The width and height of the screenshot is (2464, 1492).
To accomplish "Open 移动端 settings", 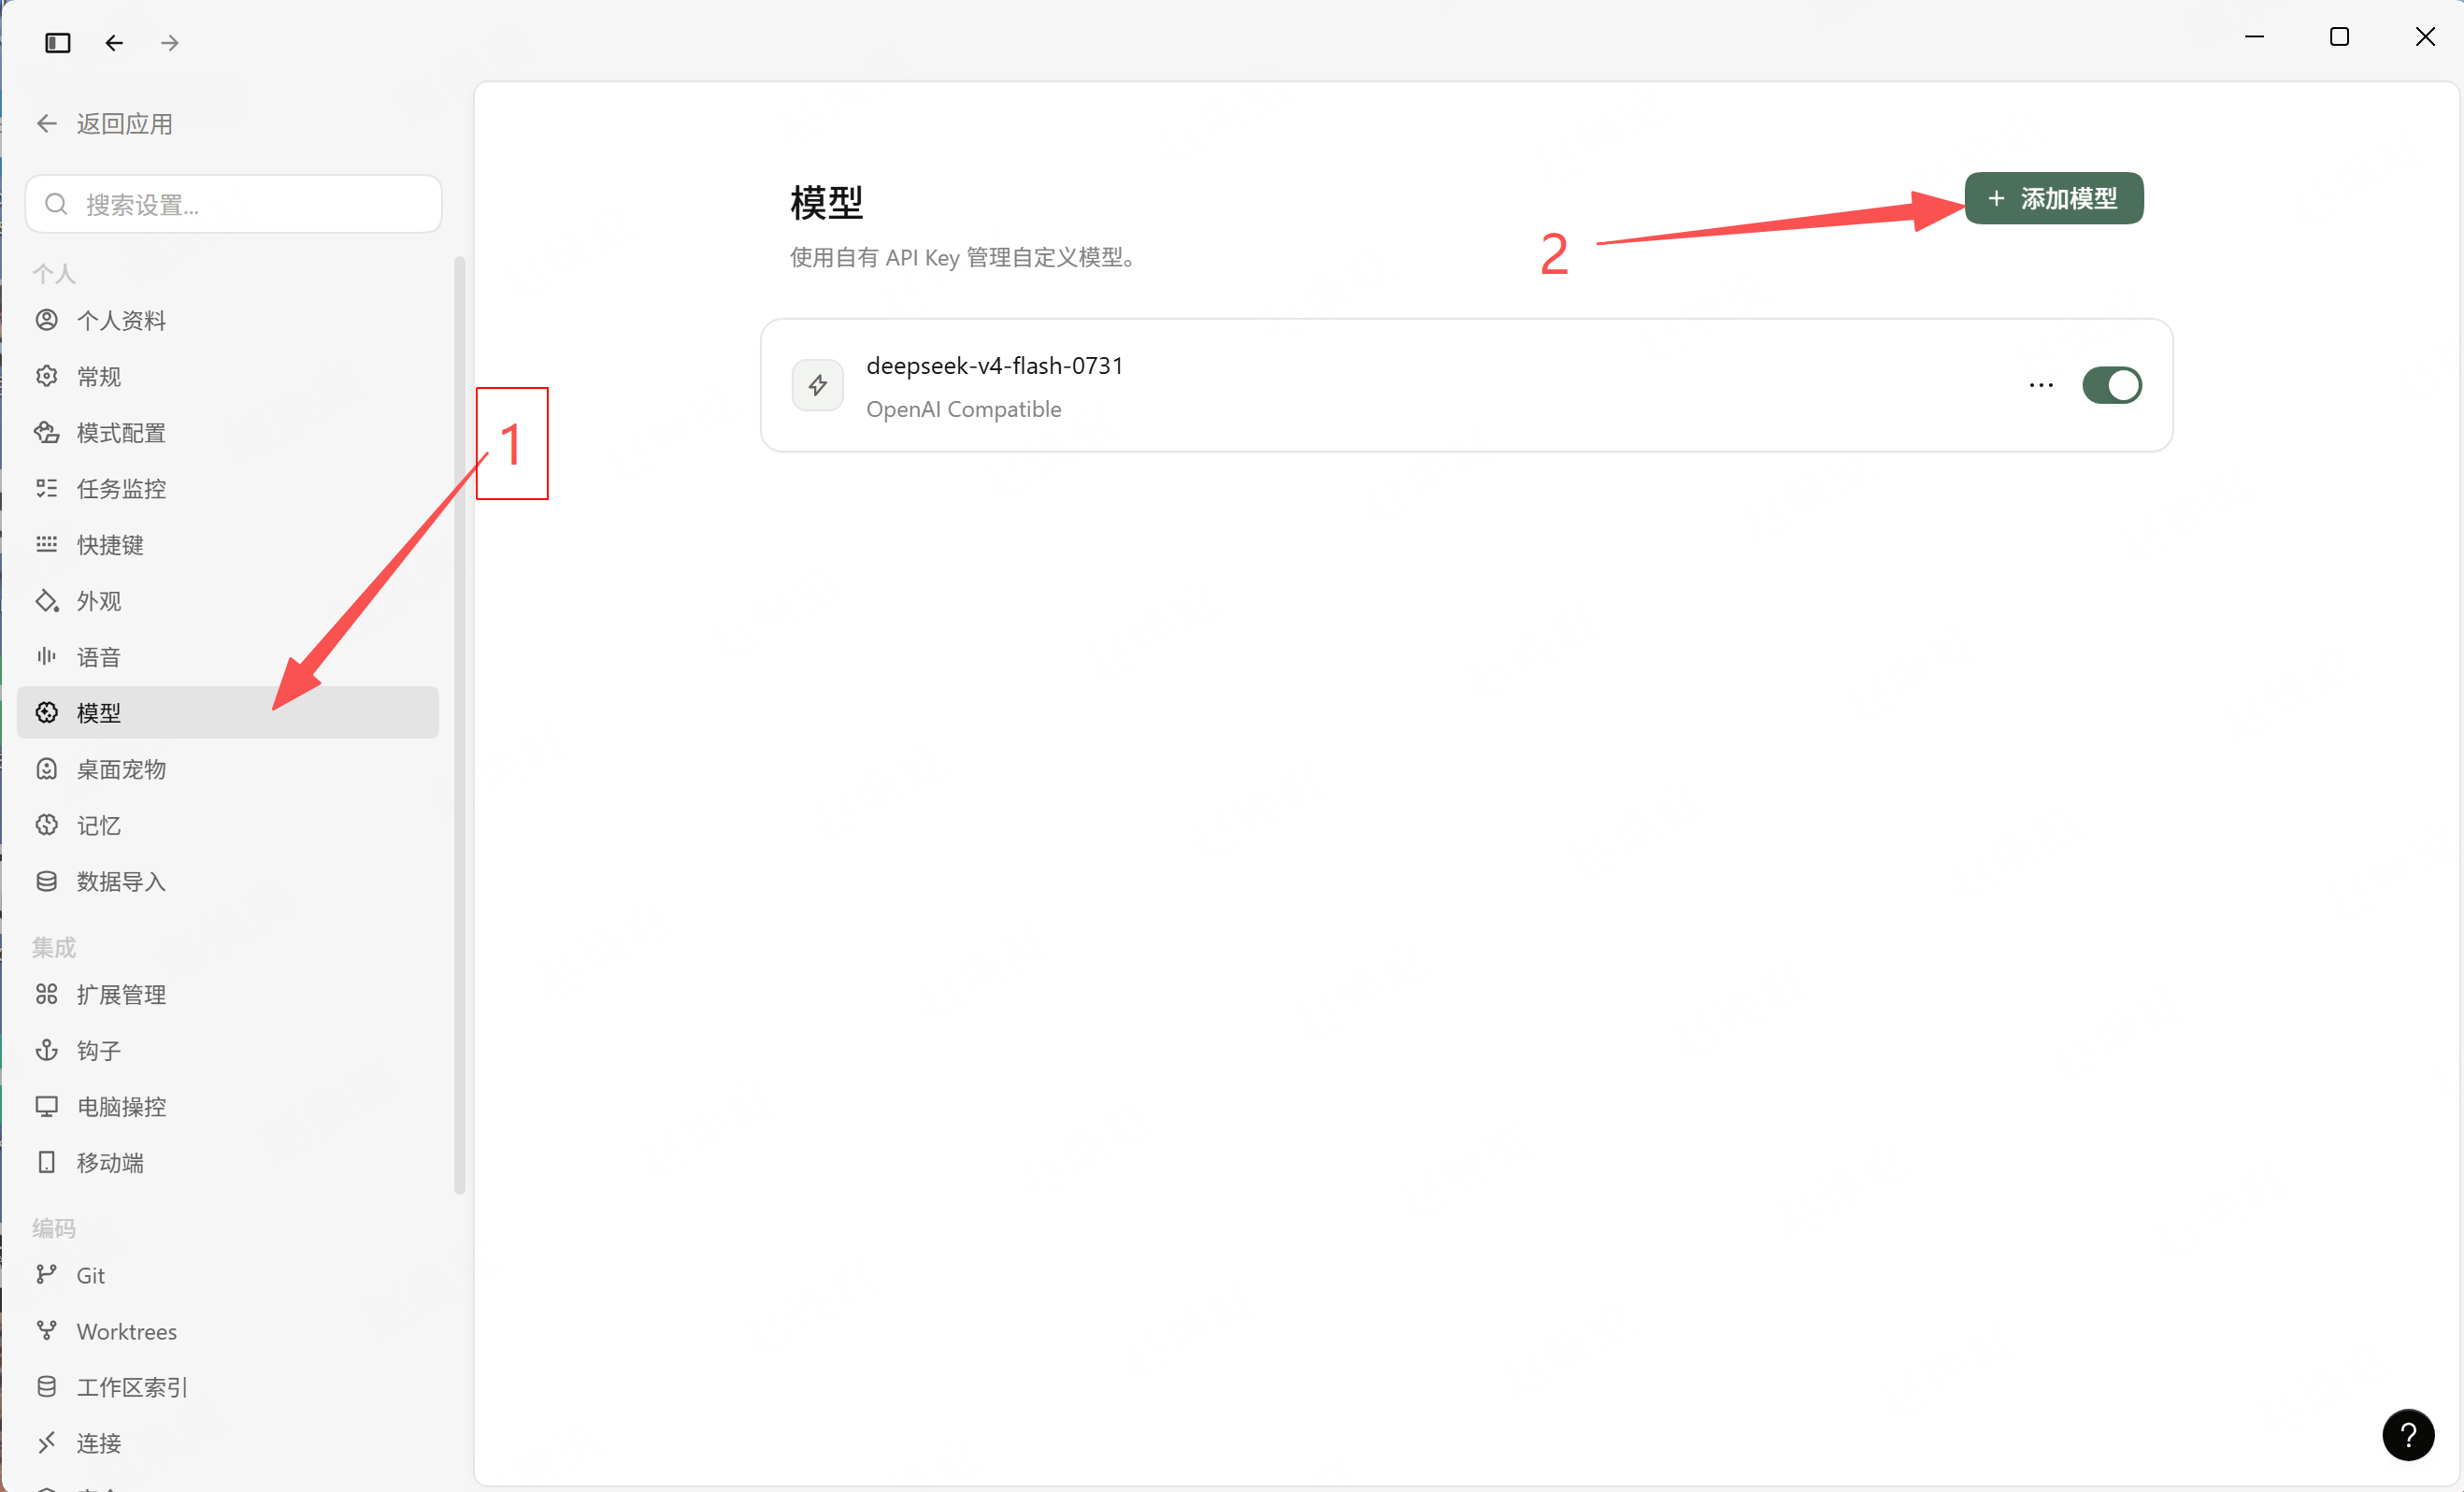I will coord(228,1162).
